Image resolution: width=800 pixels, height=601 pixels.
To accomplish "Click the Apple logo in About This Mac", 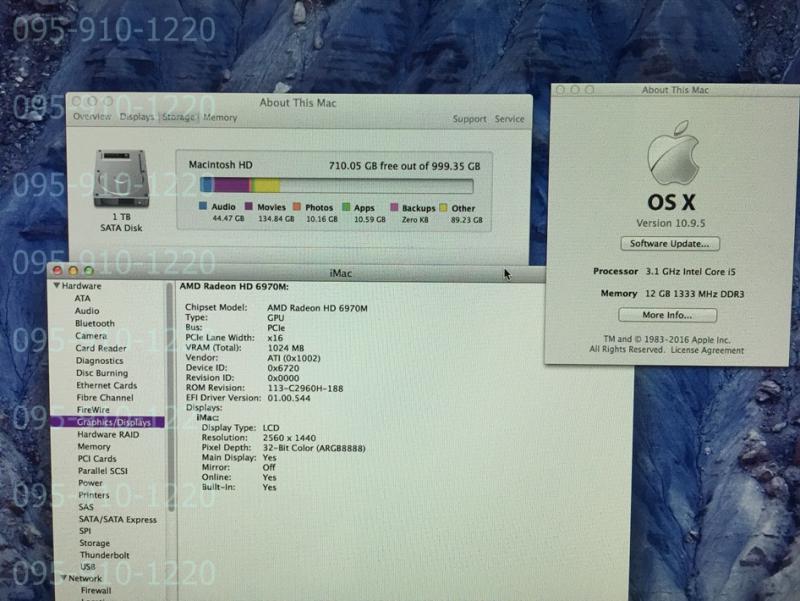I will 672,154.
